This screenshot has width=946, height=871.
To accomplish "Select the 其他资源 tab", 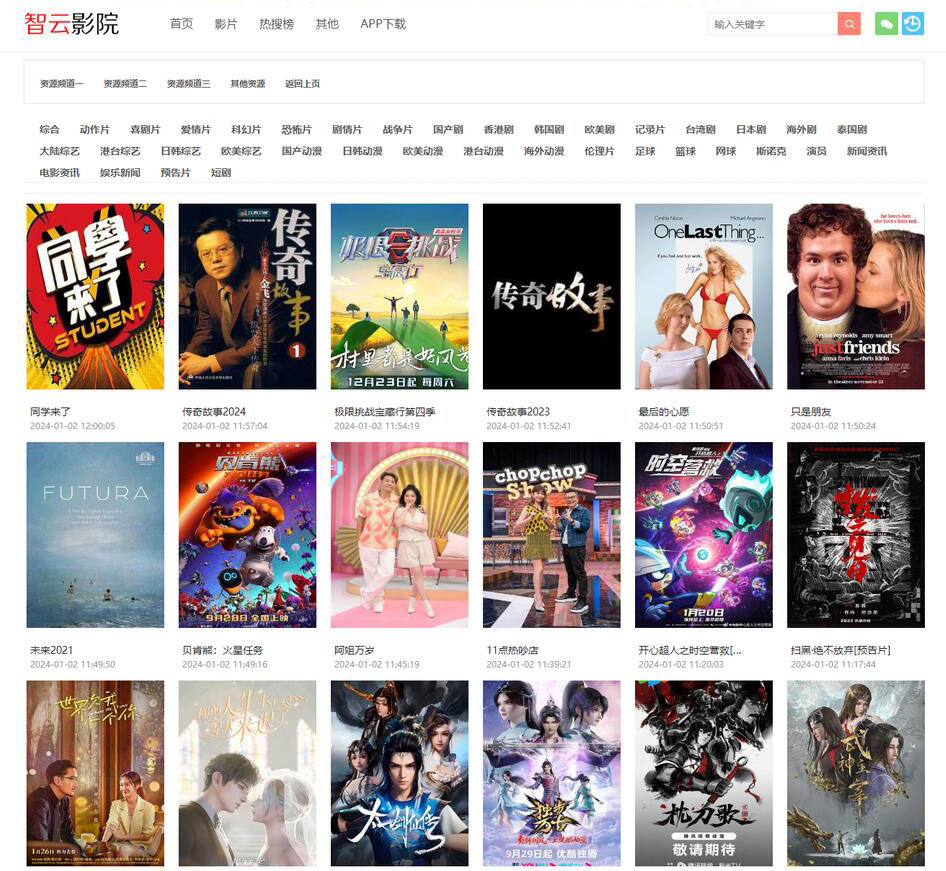I will click(248, 84).
